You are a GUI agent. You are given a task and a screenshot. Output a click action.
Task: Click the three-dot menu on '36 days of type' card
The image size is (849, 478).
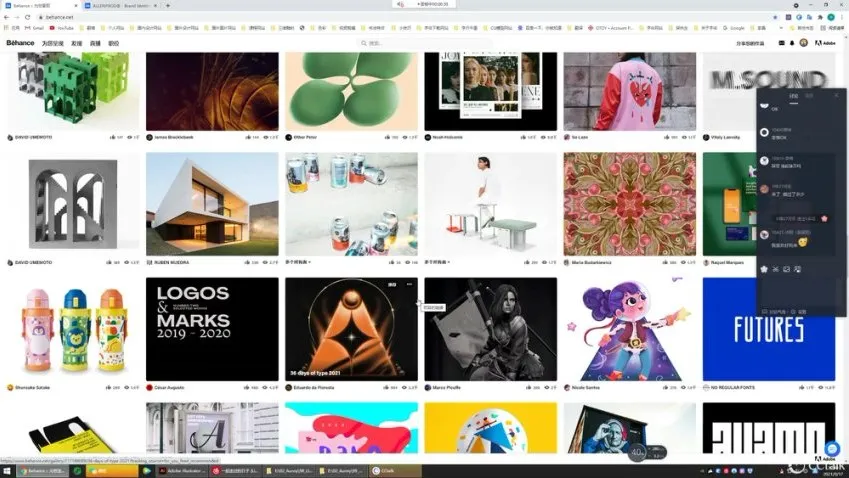pos(409,285)
